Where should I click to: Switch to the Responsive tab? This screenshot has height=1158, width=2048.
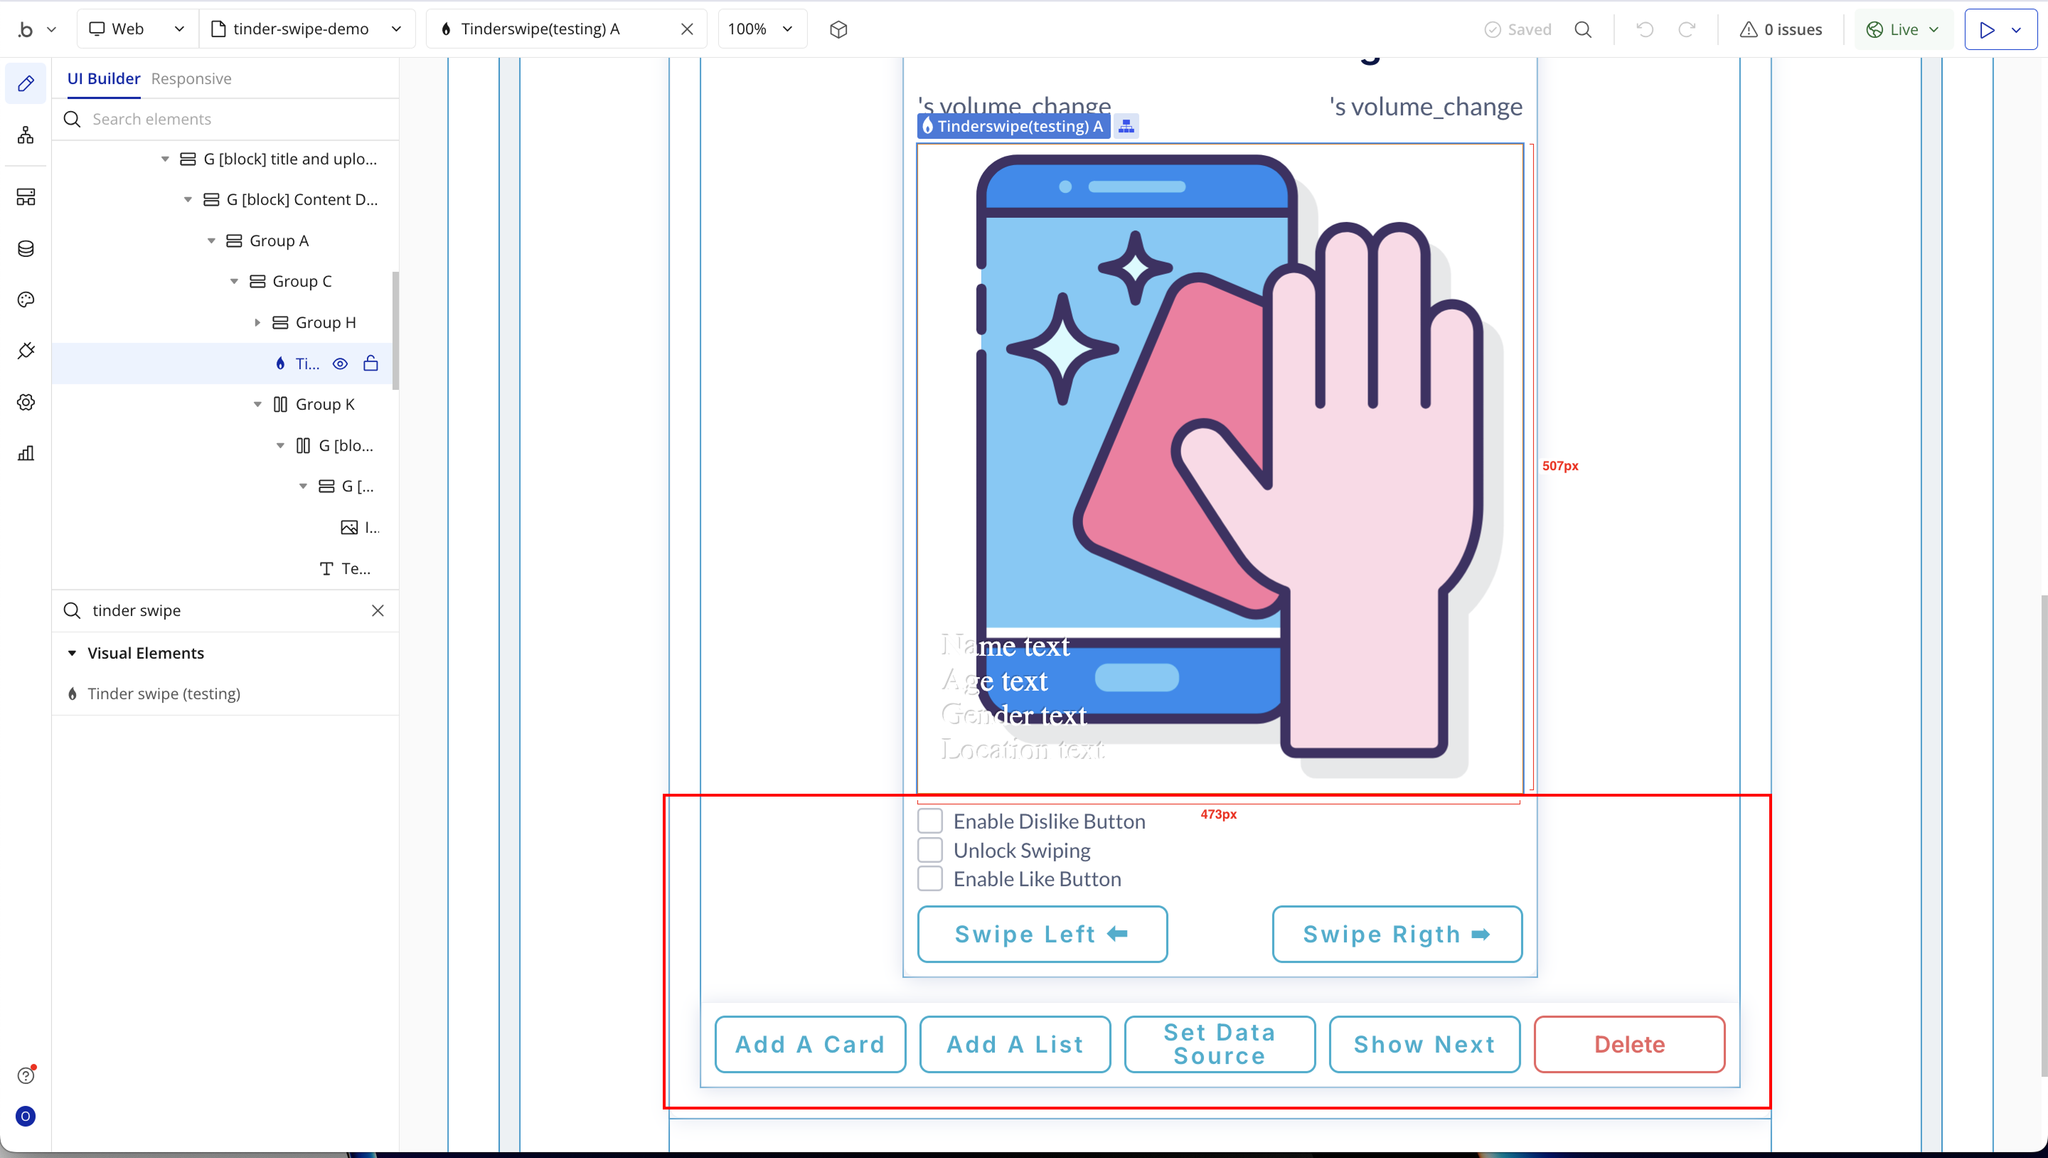(191, 78)
